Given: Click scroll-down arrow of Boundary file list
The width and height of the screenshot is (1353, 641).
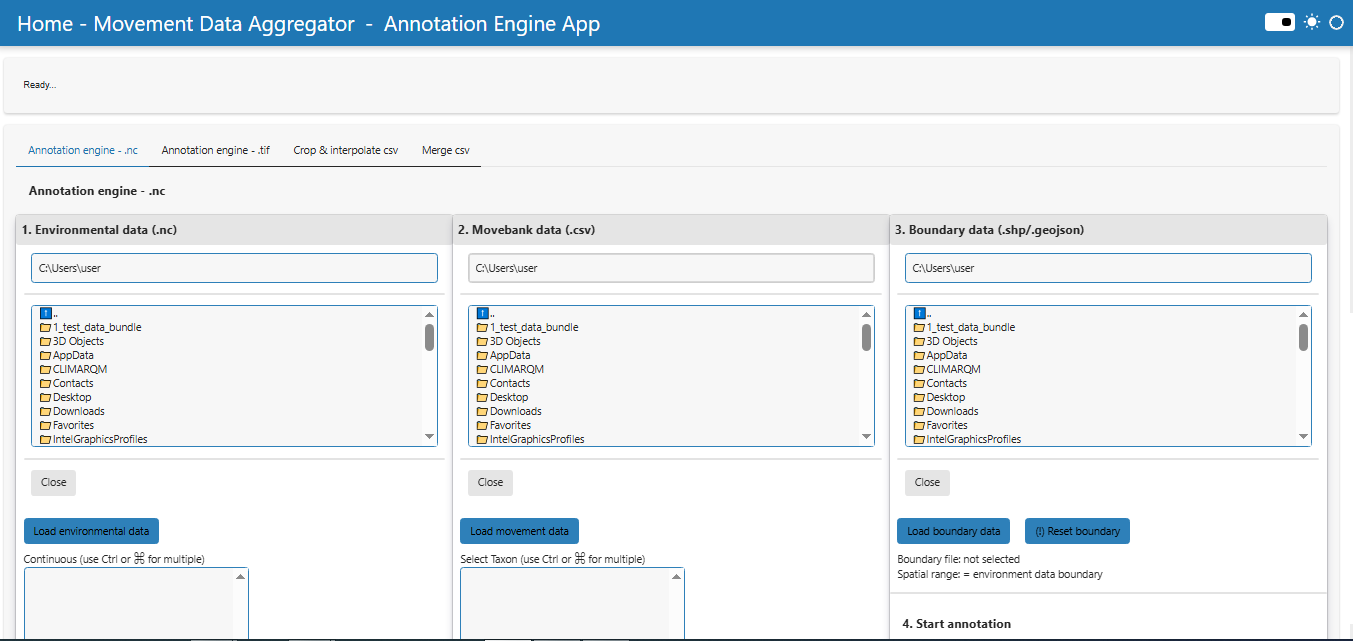Looking at the screenshot, I should tap(1303, 437).
